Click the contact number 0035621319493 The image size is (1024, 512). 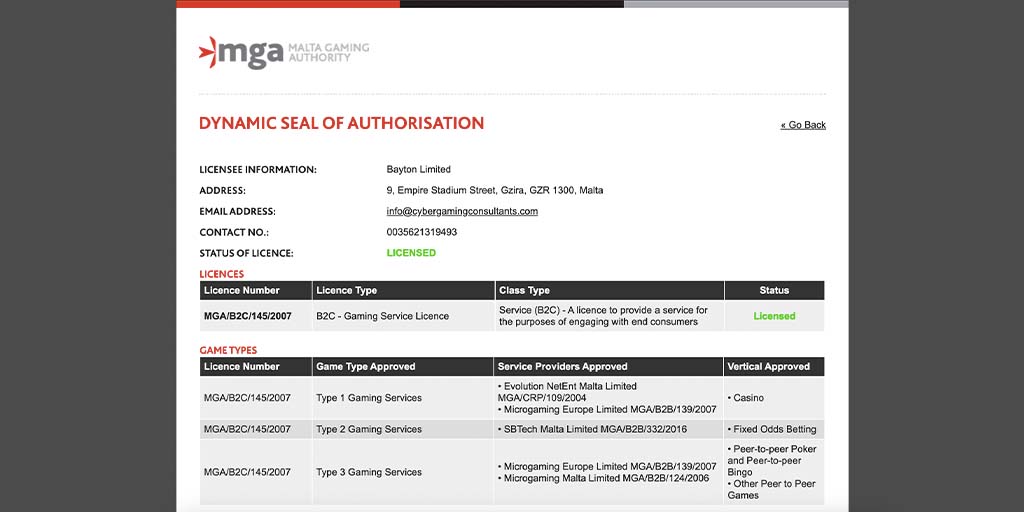click(422, 232)
